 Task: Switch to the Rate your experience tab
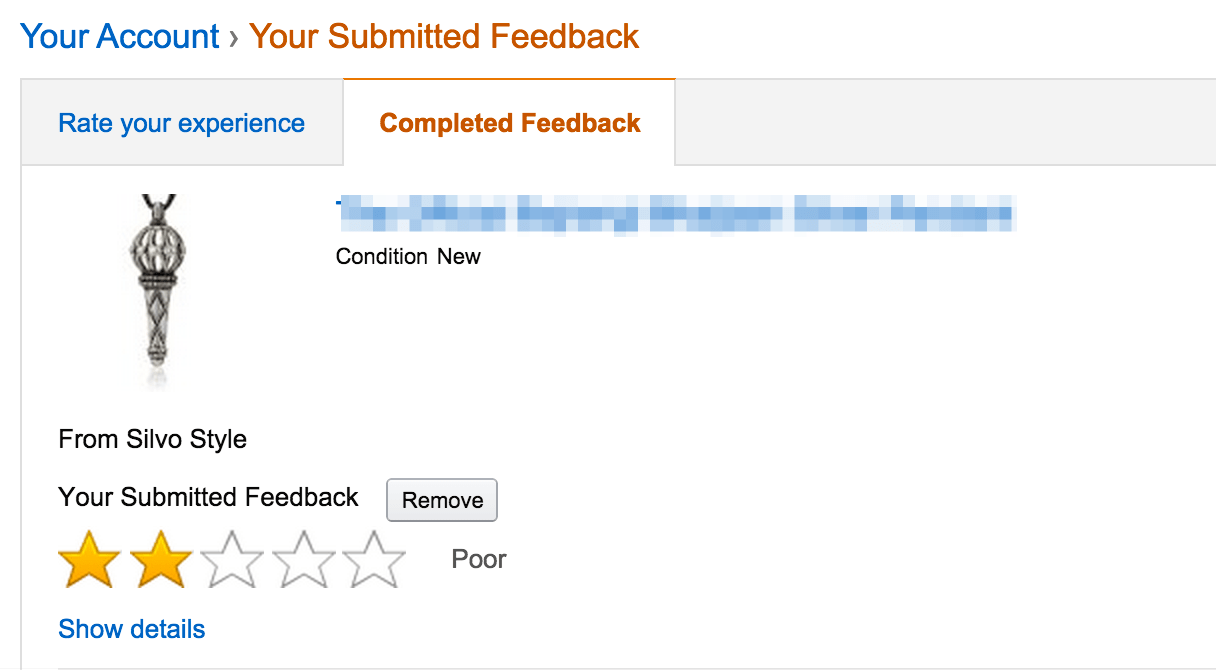point(181,122)
